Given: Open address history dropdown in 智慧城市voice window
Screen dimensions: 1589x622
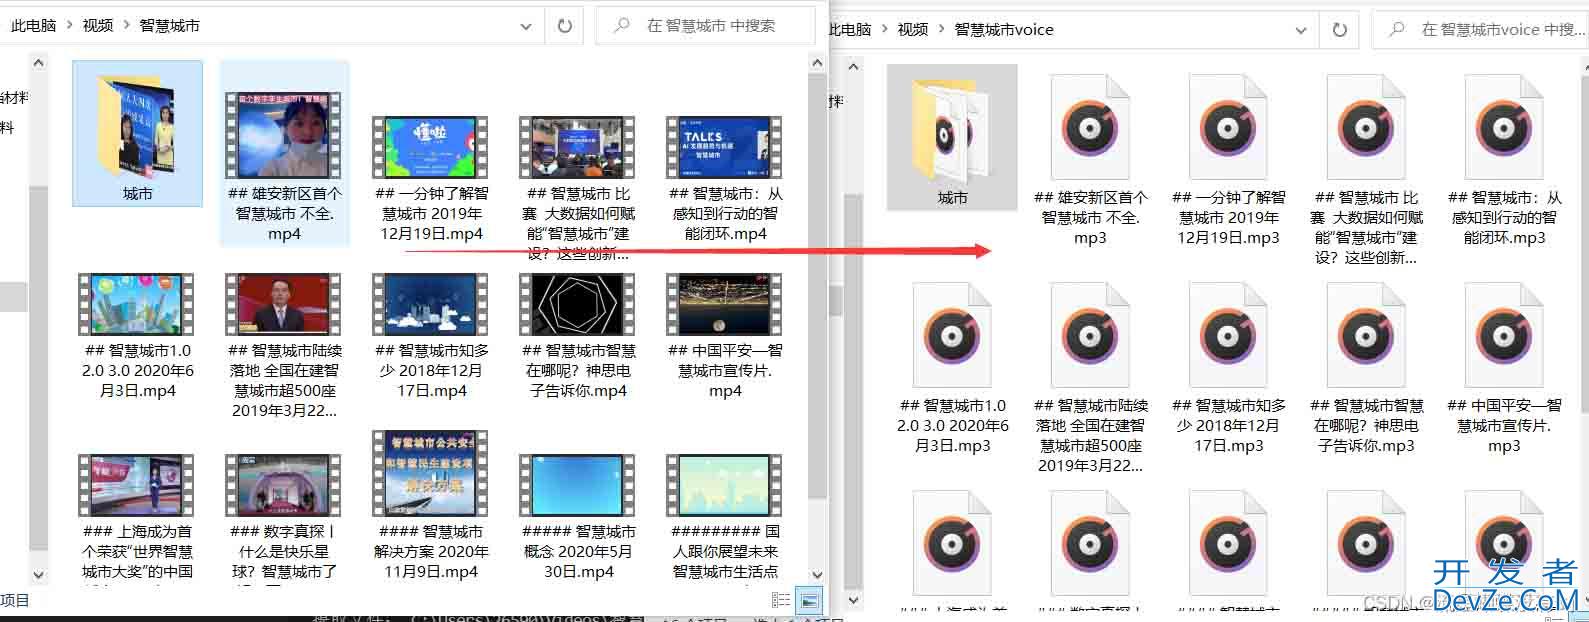Looking at the screenshot, I should [x=1301, y=30].
